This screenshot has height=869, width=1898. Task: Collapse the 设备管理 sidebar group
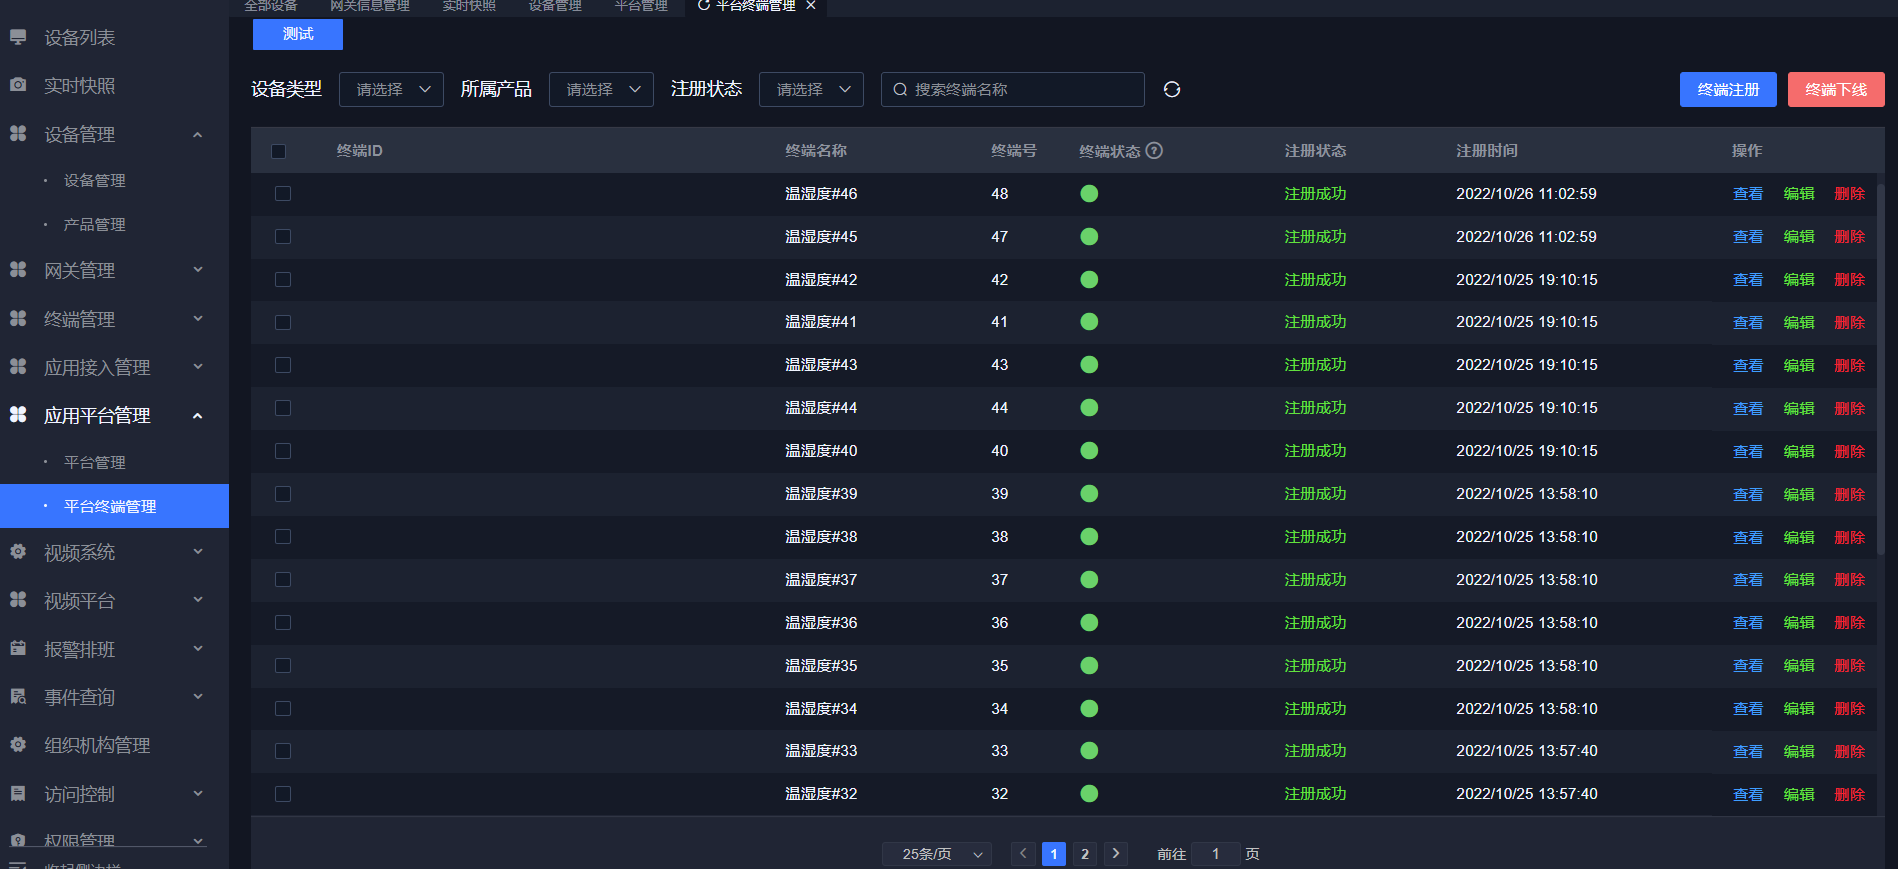[x=198, y=134]
